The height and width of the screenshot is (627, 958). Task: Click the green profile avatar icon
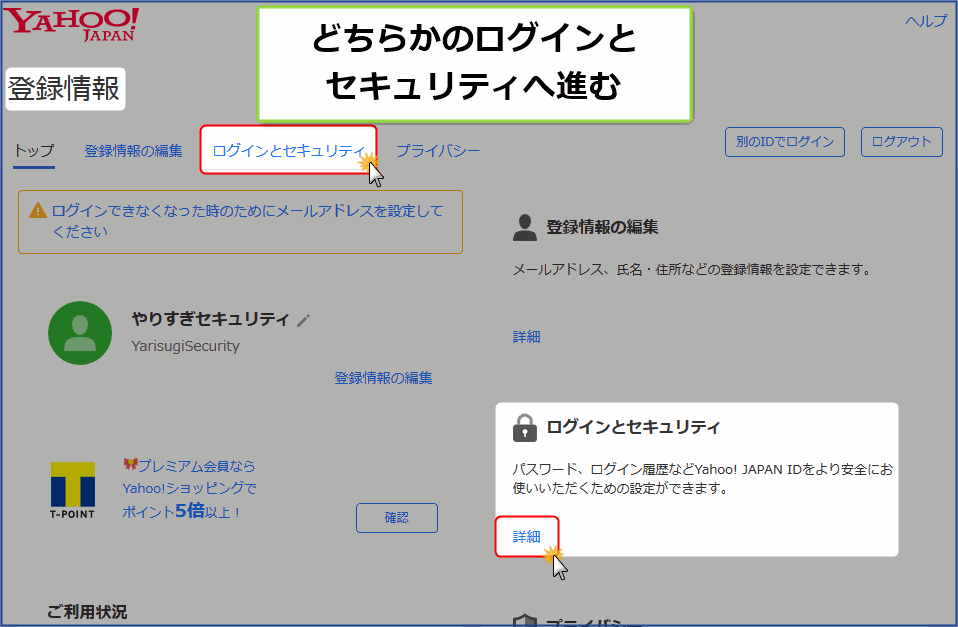tap(80, 333)
